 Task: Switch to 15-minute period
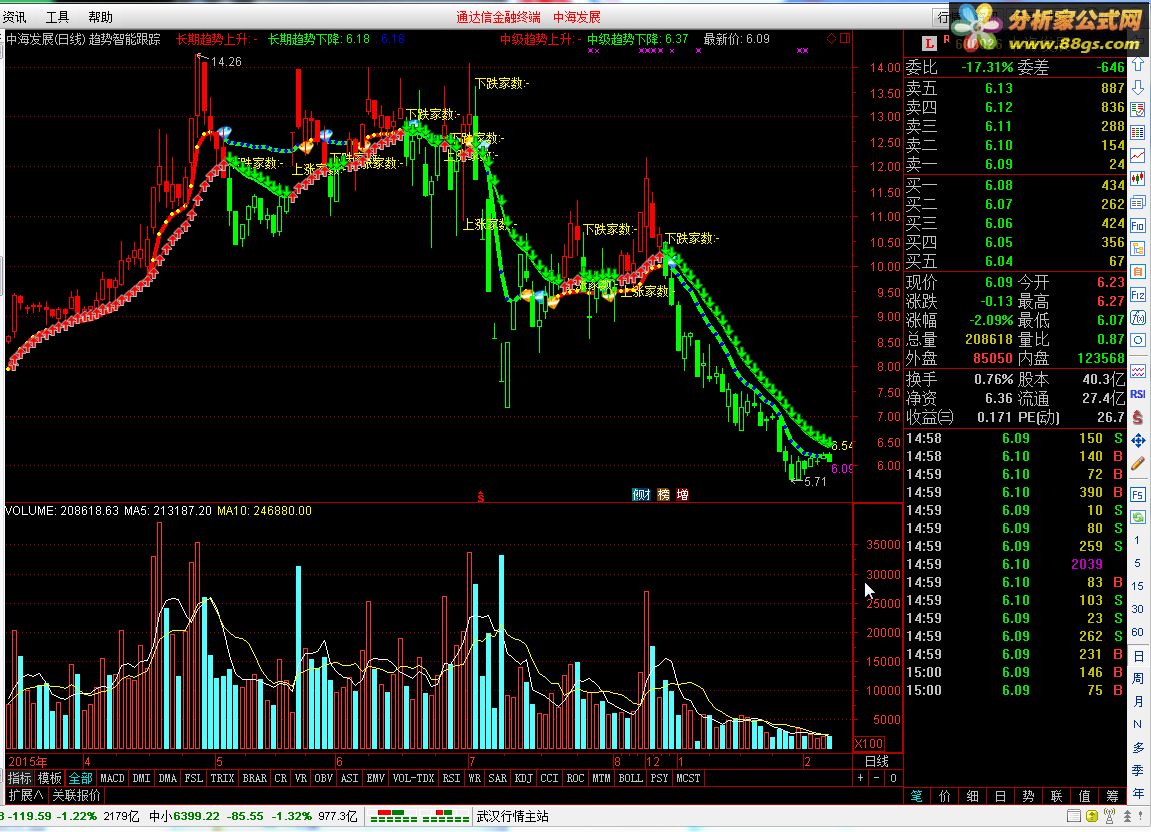tap(1137, 586)
